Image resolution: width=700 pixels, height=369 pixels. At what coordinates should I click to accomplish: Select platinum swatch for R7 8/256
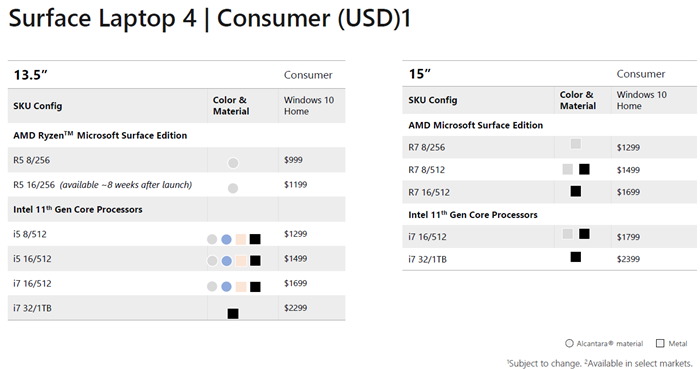(x=575, y=144)
